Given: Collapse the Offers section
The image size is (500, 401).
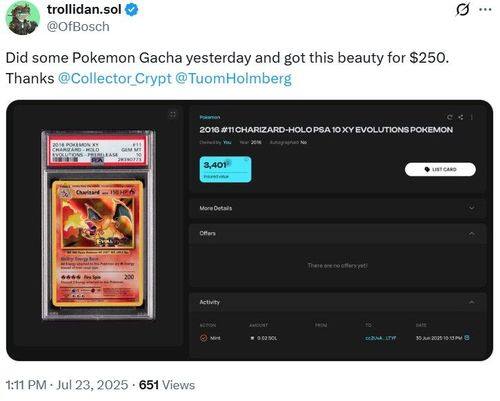Looking at the screenshot, I should [472, 233].
